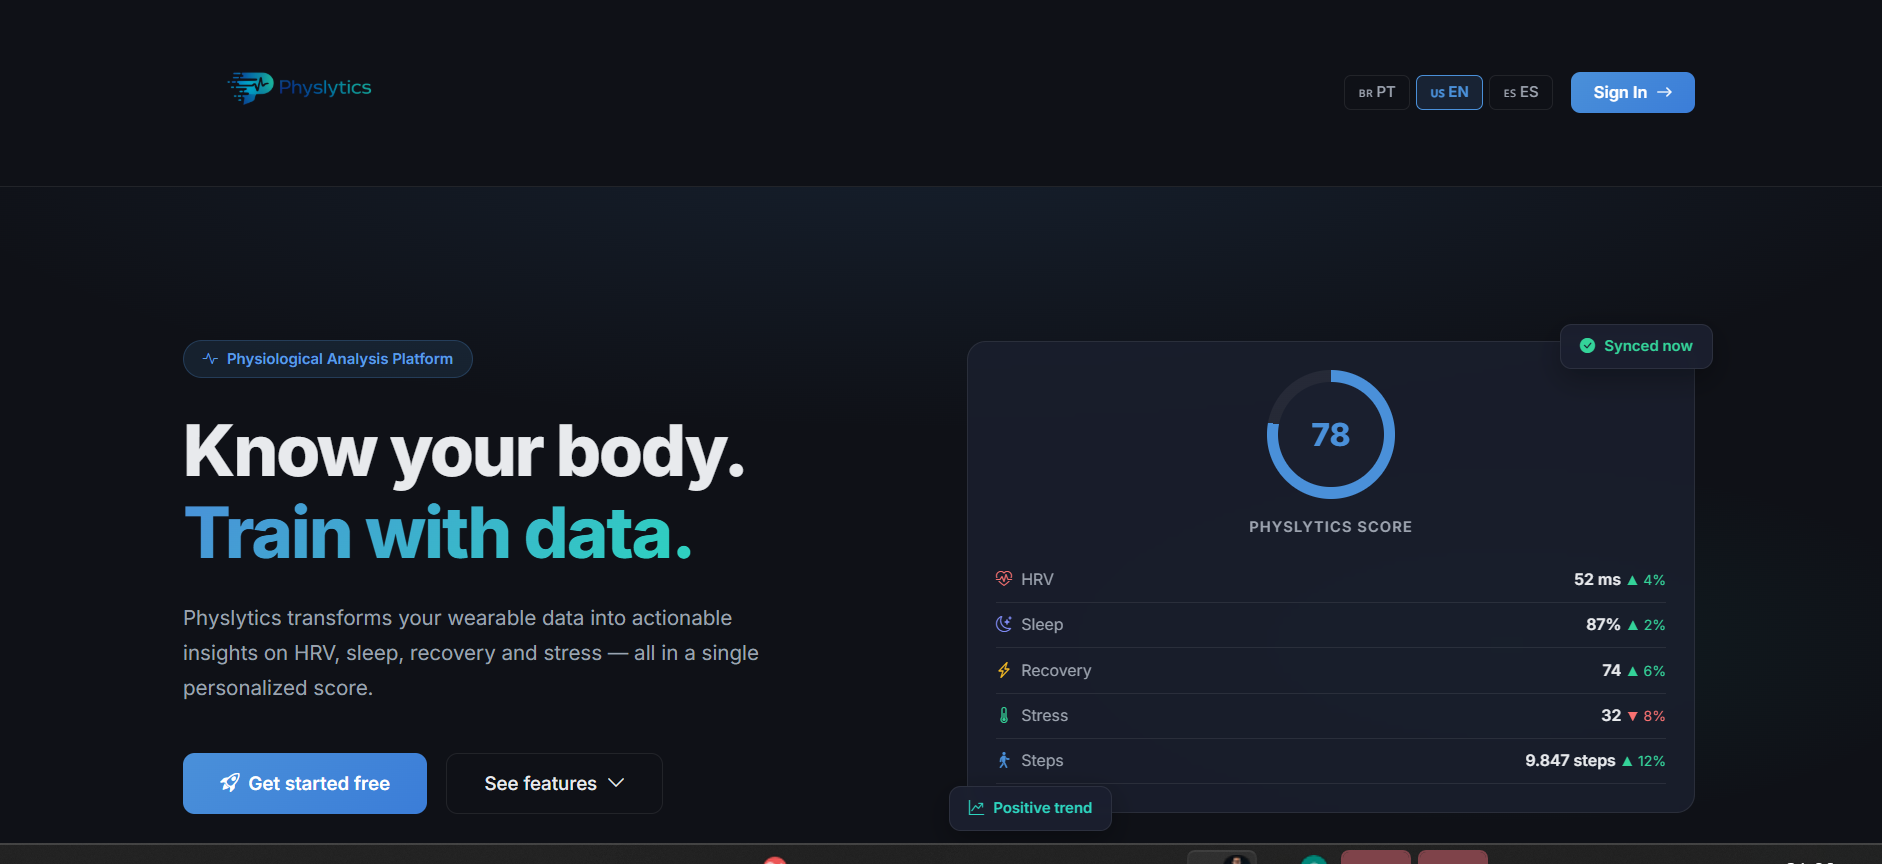Image resolution: width=1882 pixels, height=864 pixels.
Task: Click the 87% Sleep value
Action: [x=1603, y=624]
